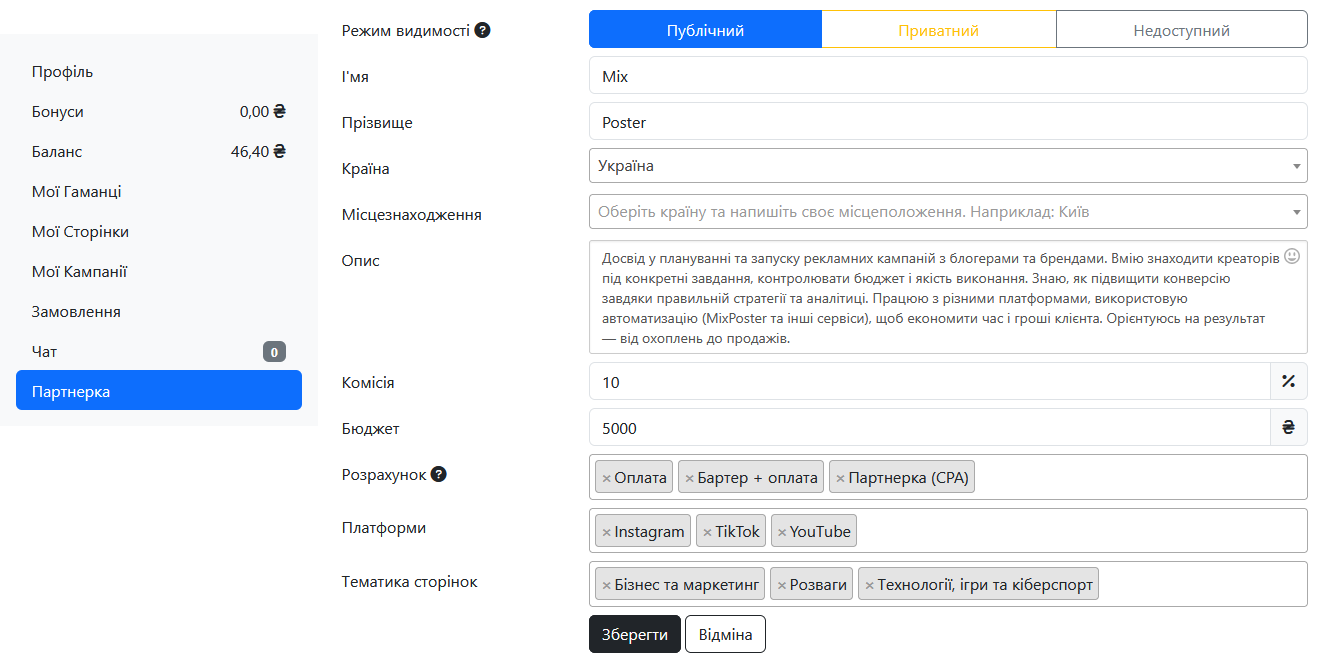Select Публічний visibility mode
This screenshot has width=1322, height=669.
pos(705,30)
